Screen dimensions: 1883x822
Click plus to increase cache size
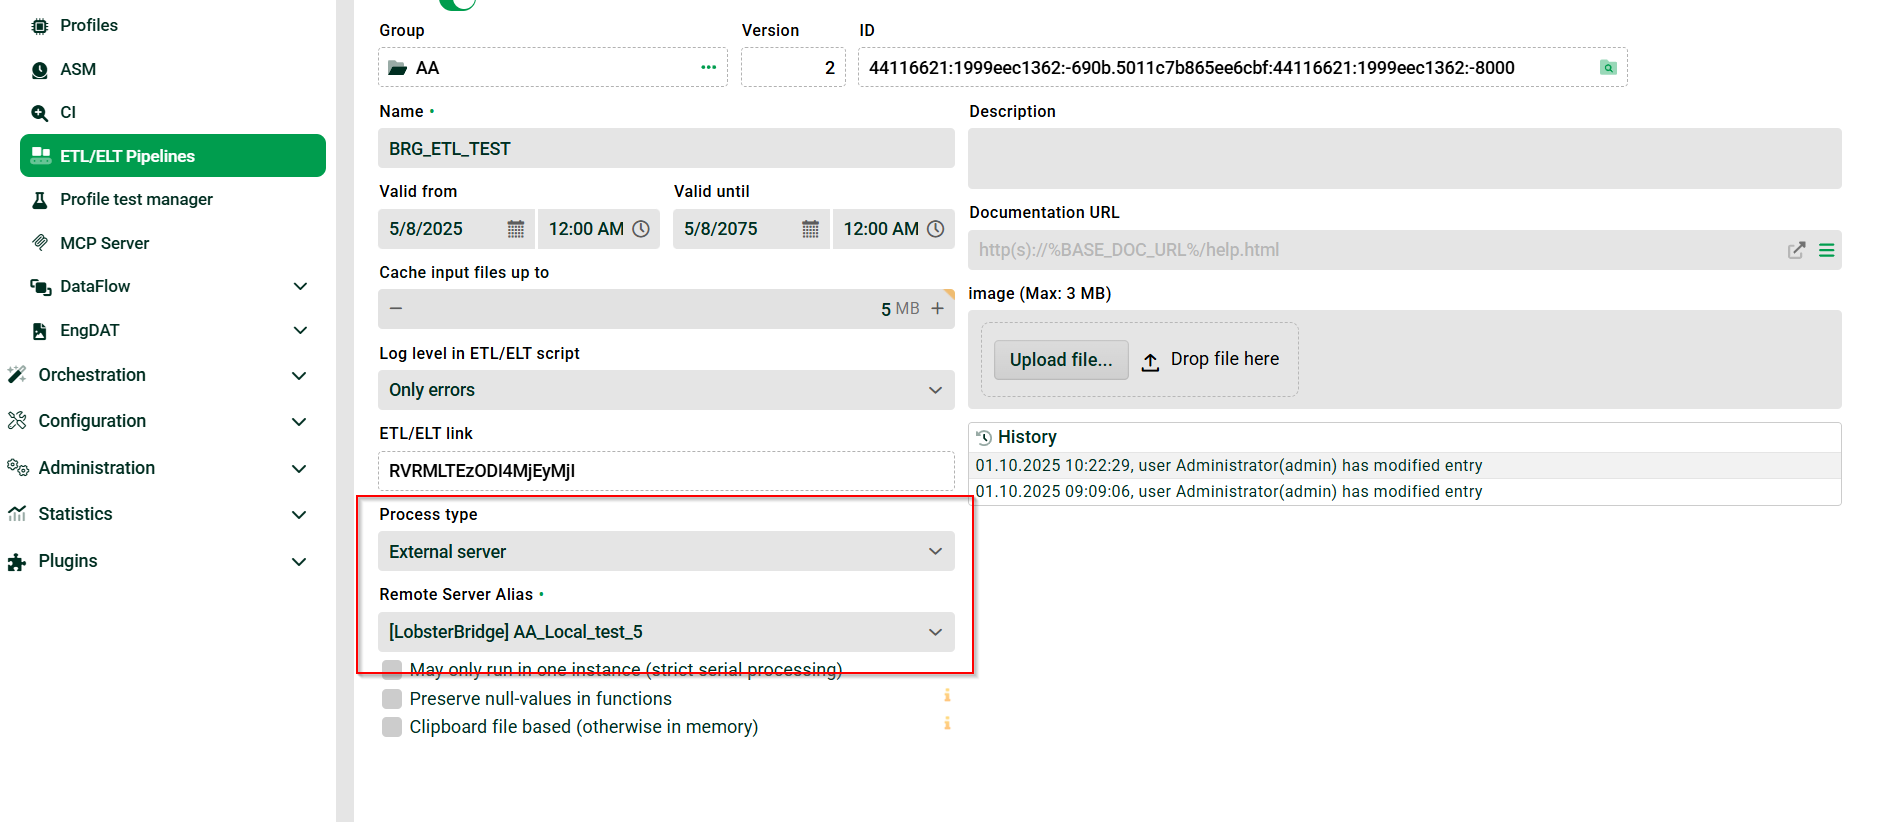937,309
